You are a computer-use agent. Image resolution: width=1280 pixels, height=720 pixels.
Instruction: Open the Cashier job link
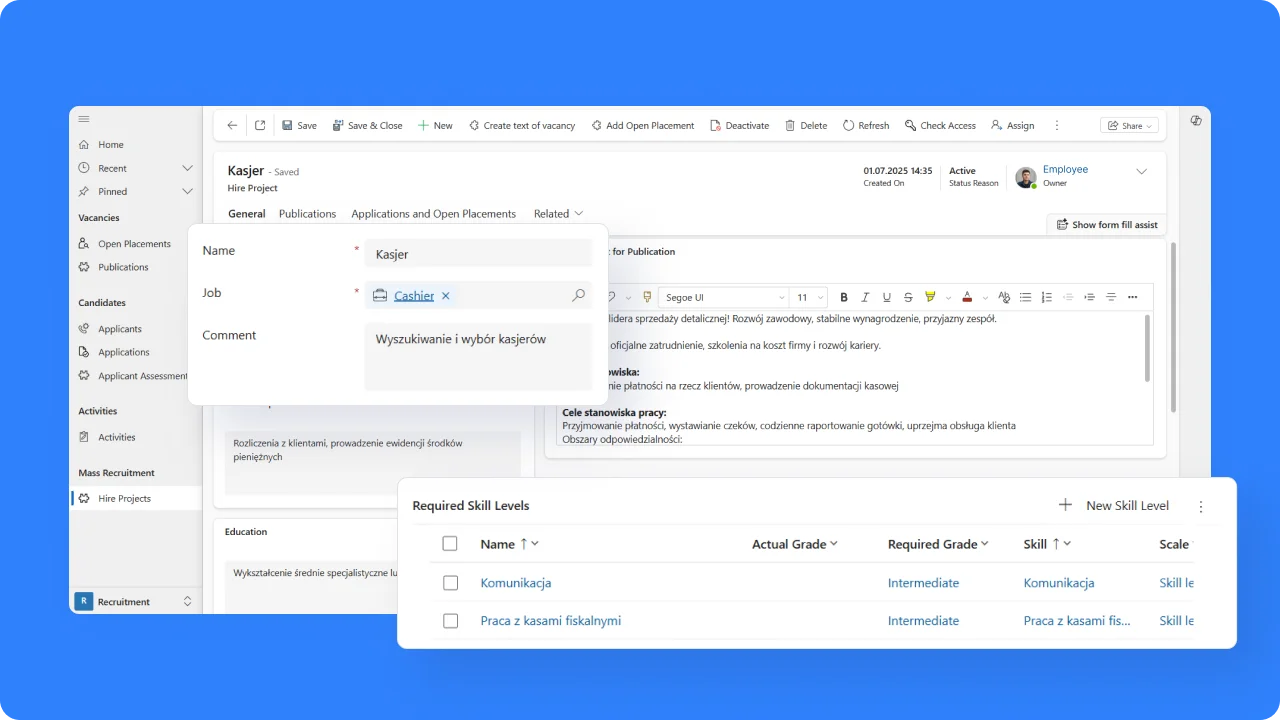[414, 296]
